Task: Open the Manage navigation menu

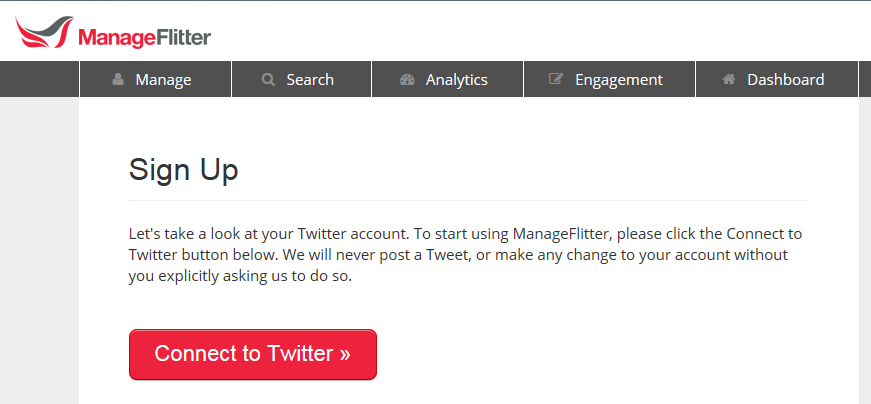Action: [x=156, y=79]
